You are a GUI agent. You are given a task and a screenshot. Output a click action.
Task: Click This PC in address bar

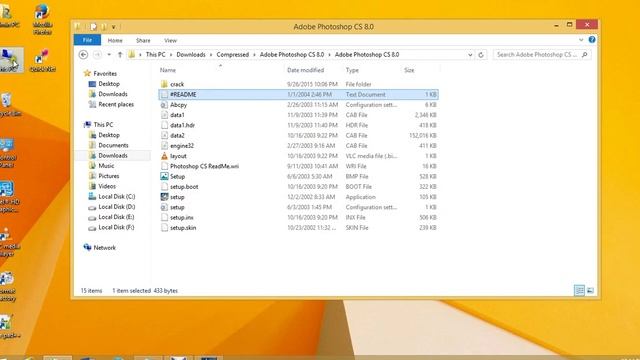tap(156, 55)
